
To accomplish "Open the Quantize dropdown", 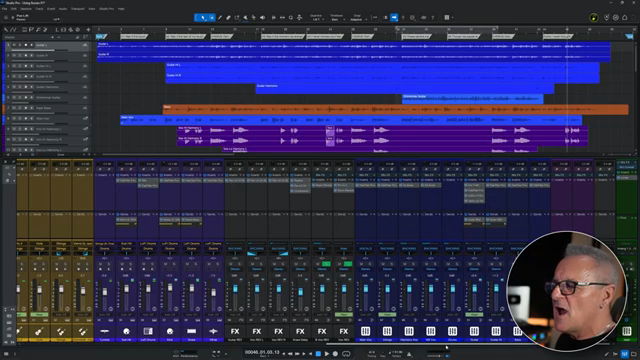I will 316,18.
